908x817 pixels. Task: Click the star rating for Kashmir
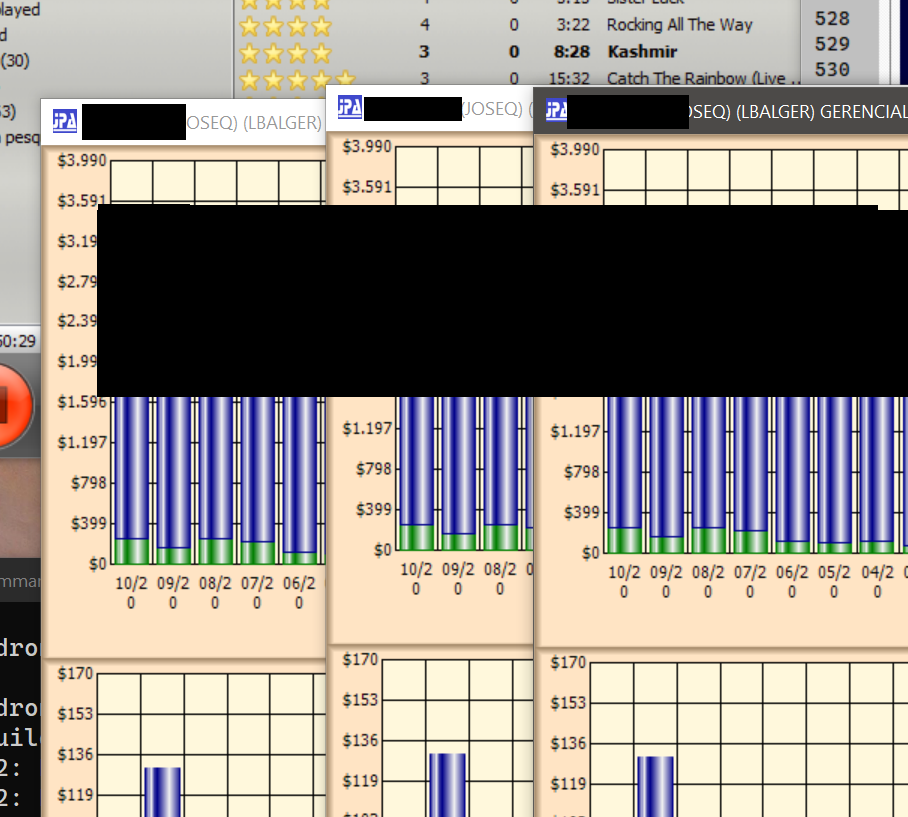(284, 52)
